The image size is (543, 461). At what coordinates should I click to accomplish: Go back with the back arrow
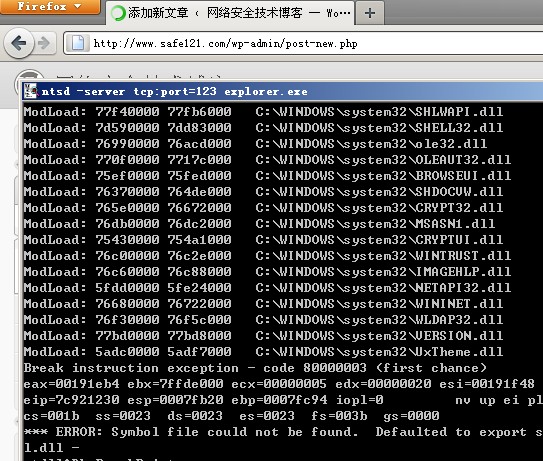point(19,43)
